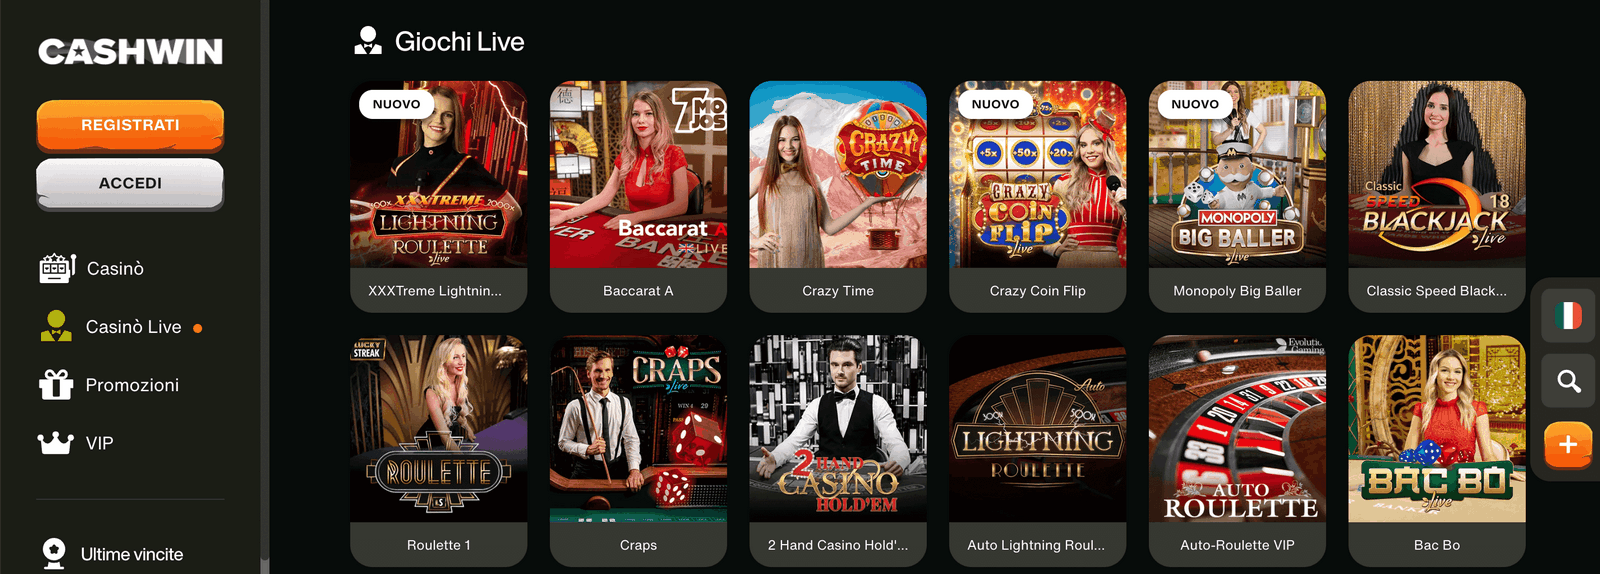
Task: Click the Promozioni gift box icon
Action: [56, 384]
